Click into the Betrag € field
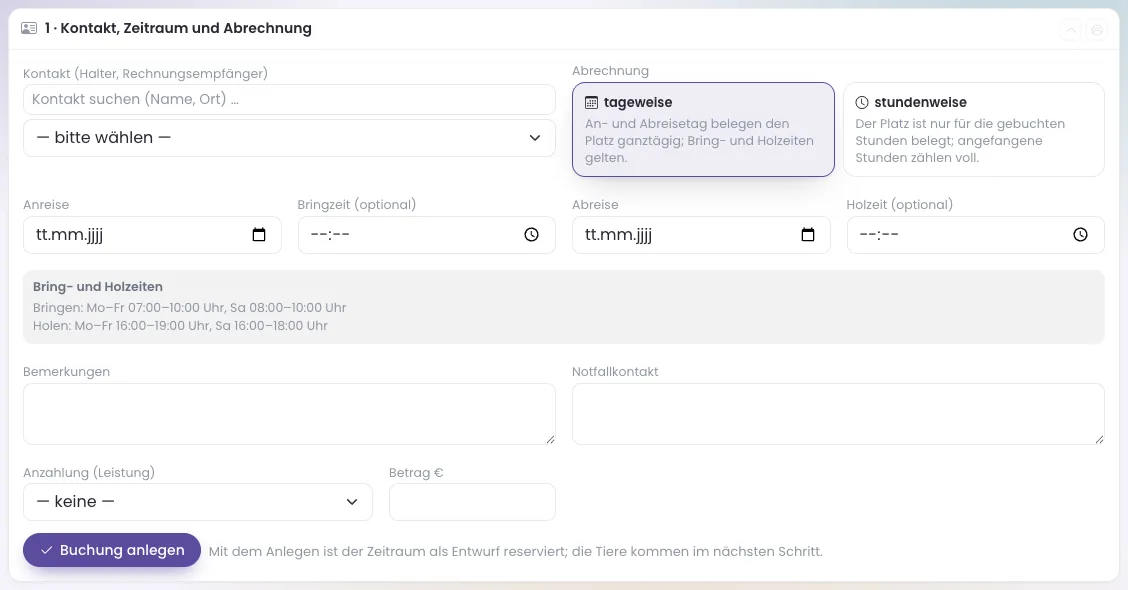 pos(472,502)
